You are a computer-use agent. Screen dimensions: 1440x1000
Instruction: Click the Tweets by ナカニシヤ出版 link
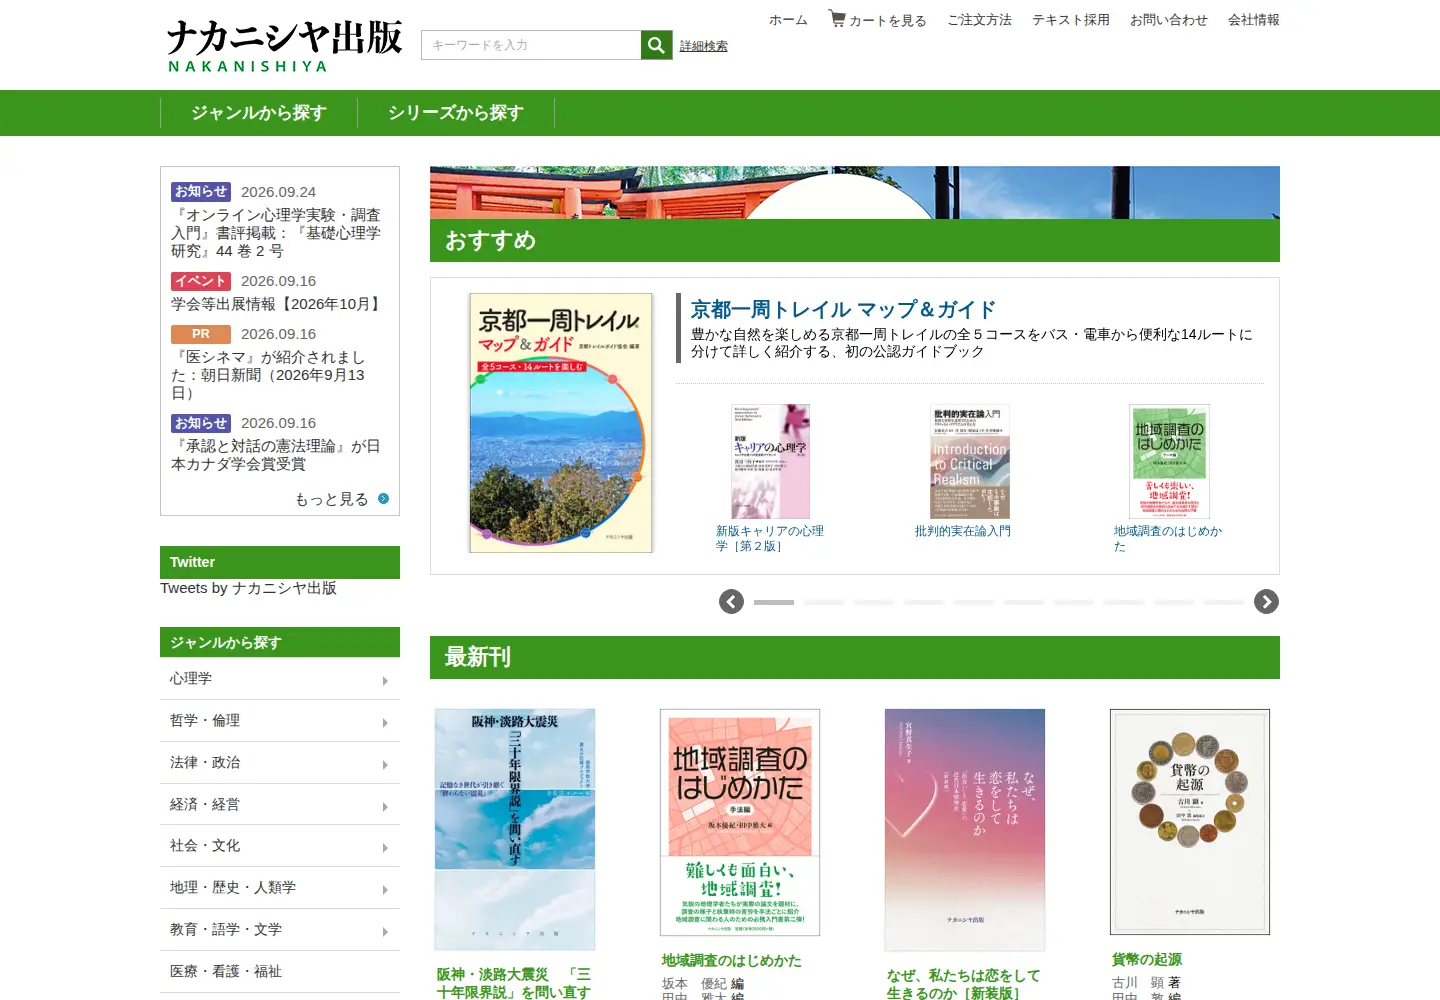pos(248,588)
